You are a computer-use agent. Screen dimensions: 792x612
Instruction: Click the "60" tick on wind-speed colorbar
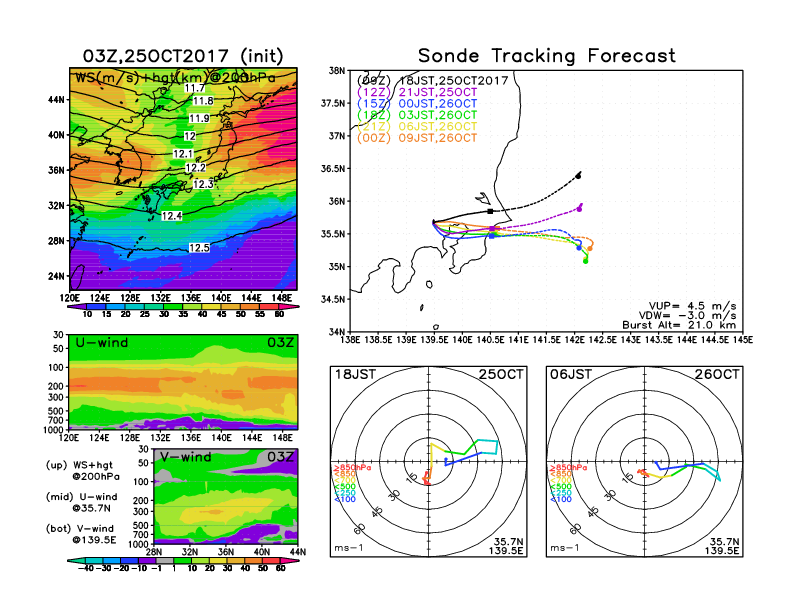click(x=279, y=315)
